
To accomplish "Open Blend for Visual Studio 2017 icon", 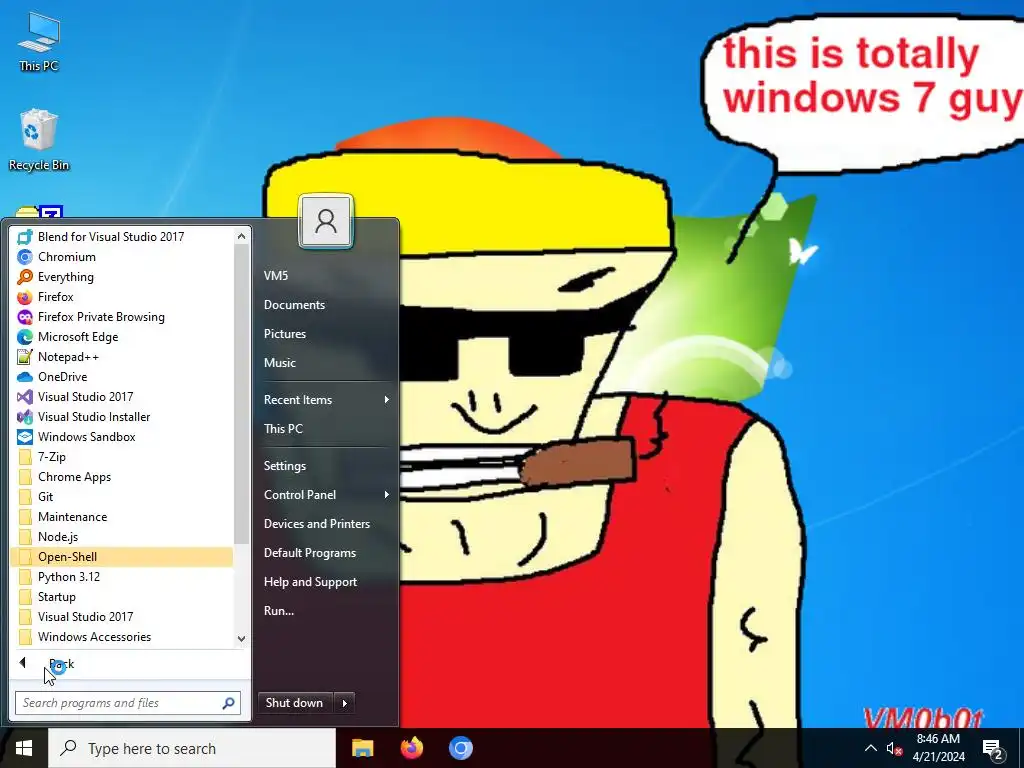I will 25,236.
